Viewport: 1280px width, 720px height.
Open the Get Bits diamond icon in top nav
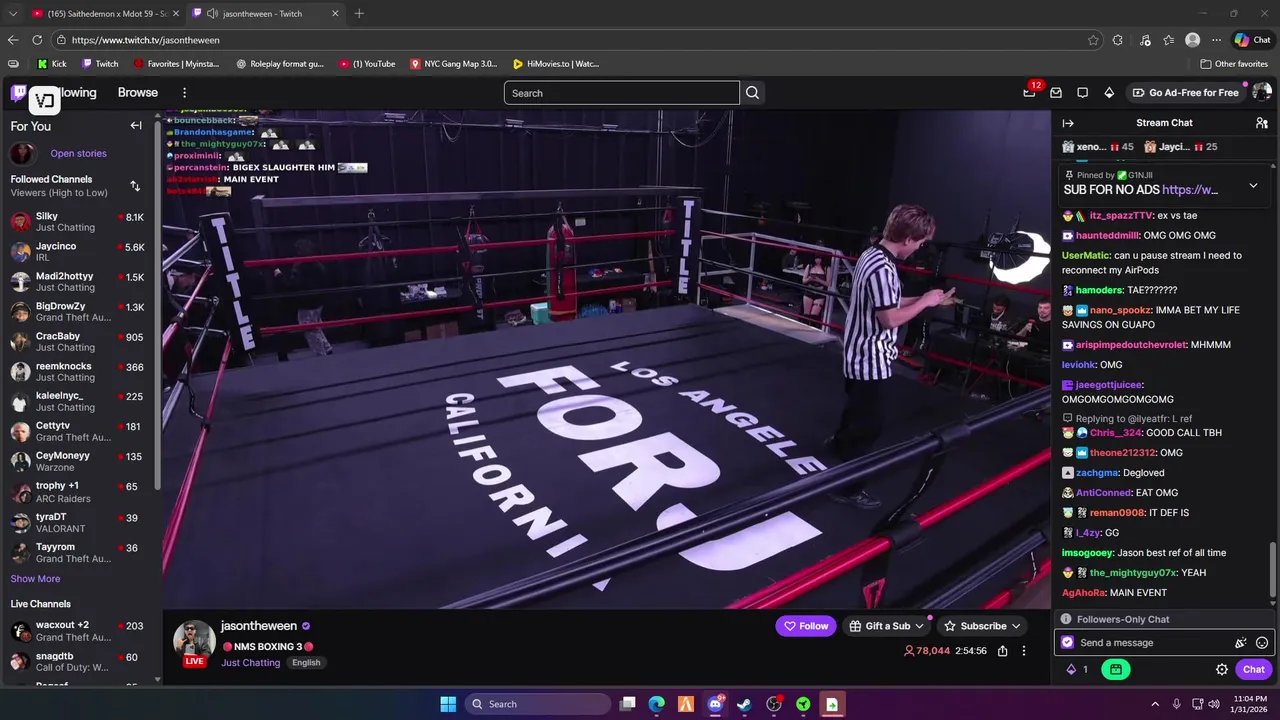coord(1109,92)
